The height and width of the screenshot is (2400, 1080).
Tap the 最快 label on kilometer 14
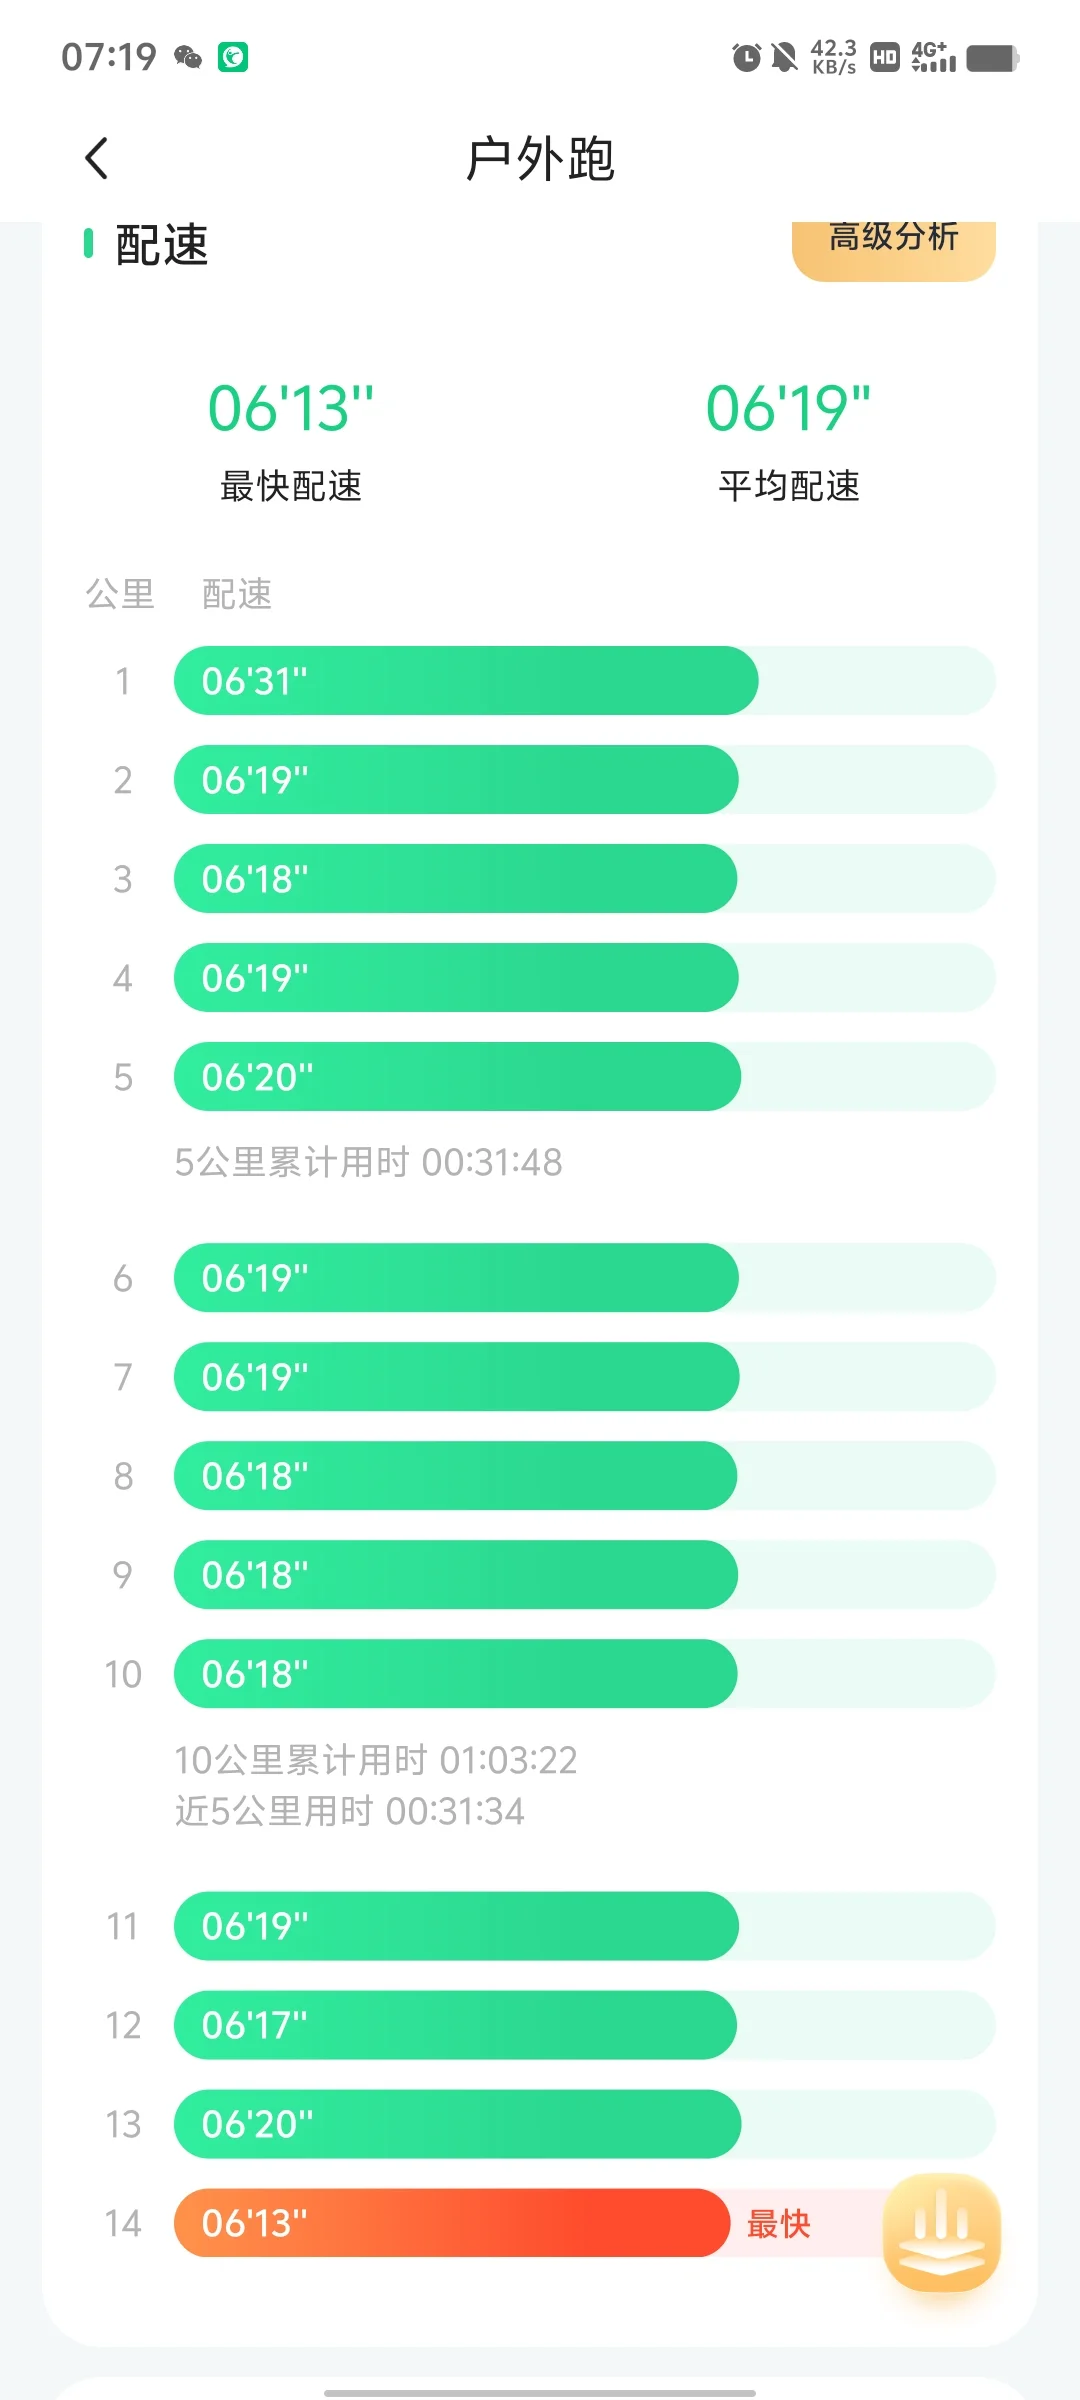[x=778, y=2224]
